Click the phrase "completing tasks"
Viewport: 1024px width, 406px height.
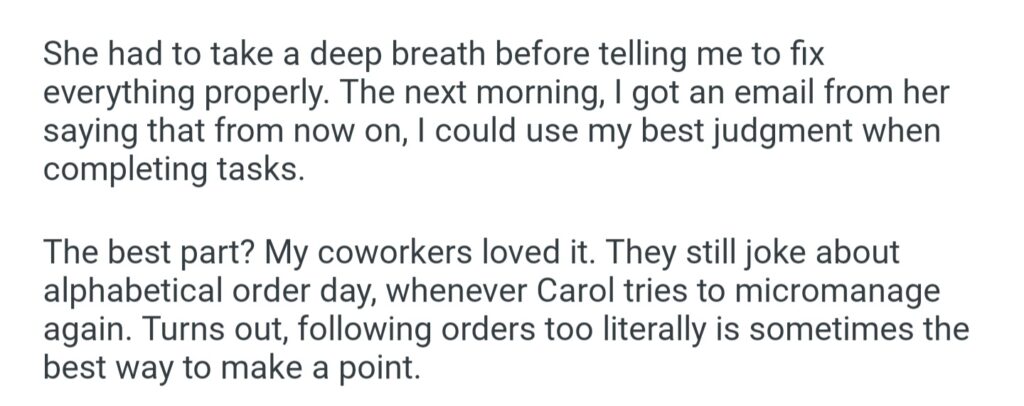coord(170,167)
